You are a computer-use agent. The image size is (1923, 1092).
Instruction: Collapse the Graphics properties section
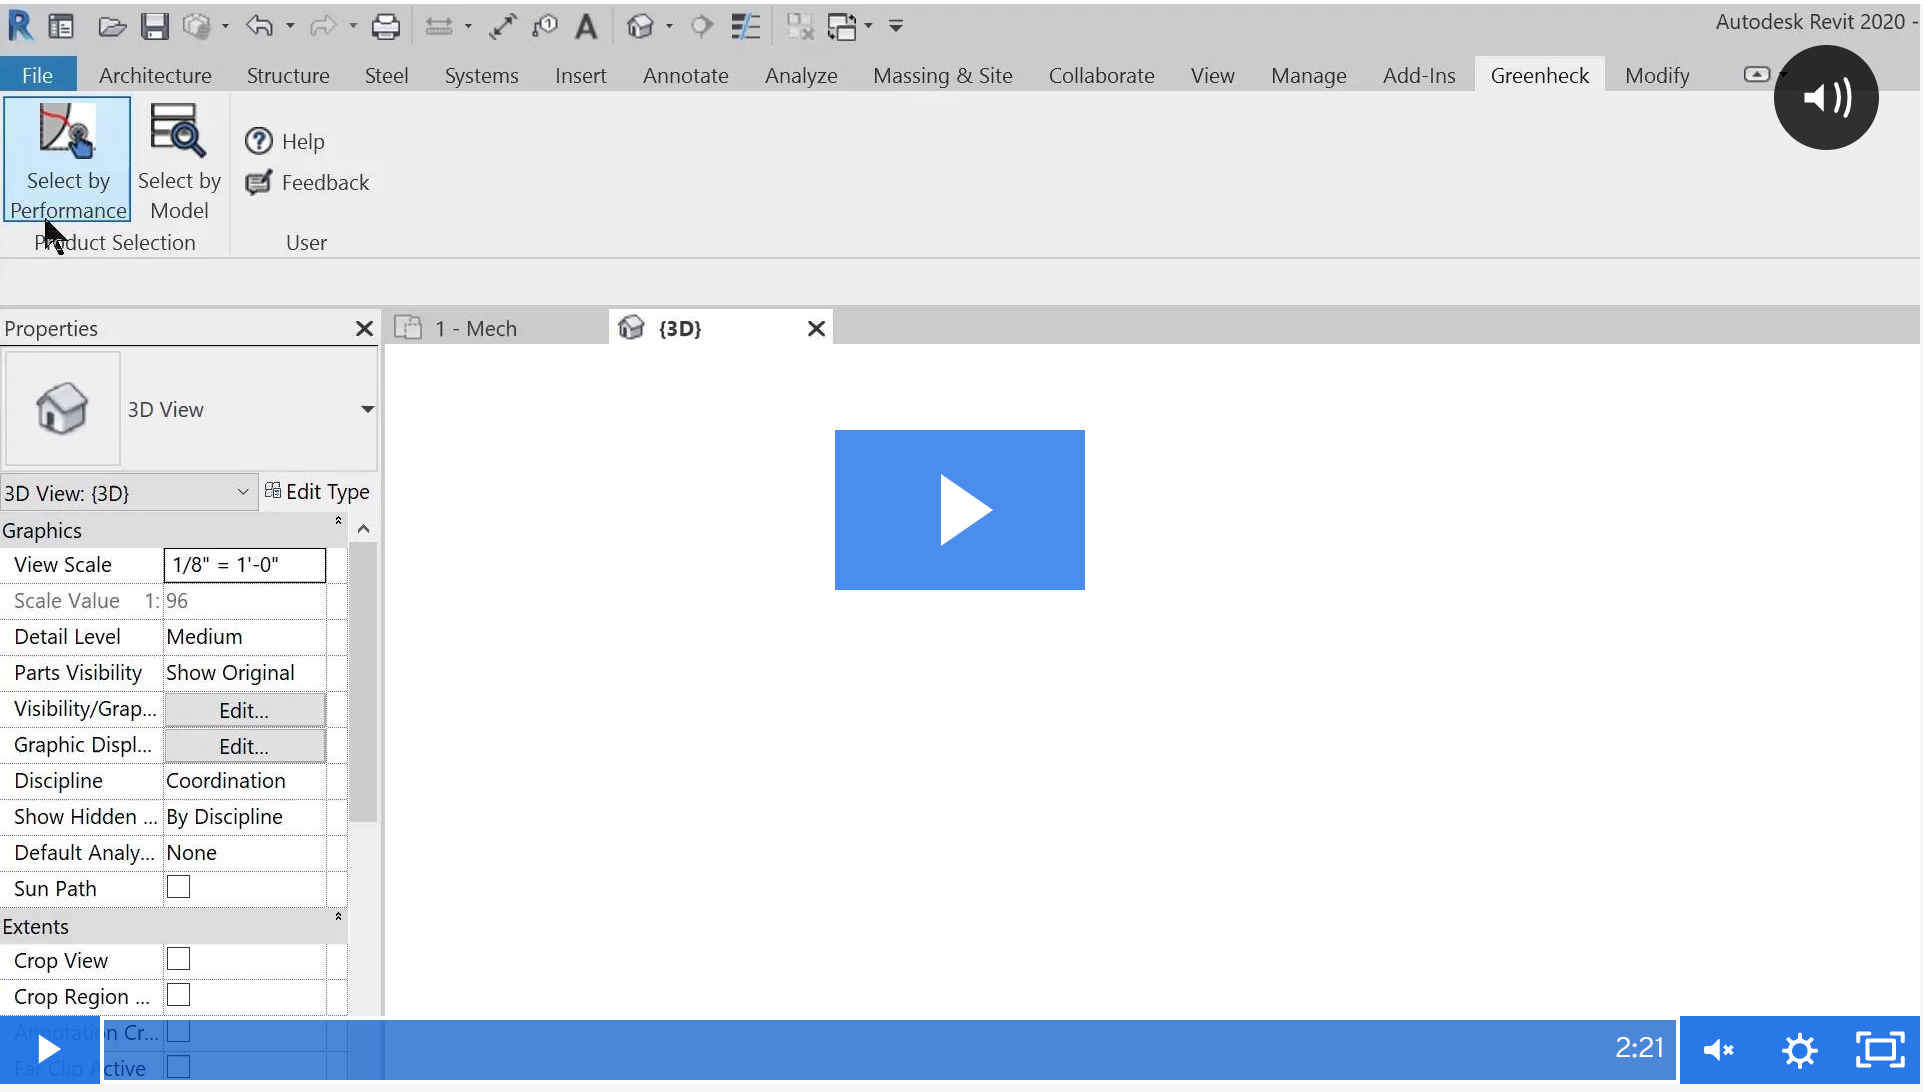click(x=338, y=521)
